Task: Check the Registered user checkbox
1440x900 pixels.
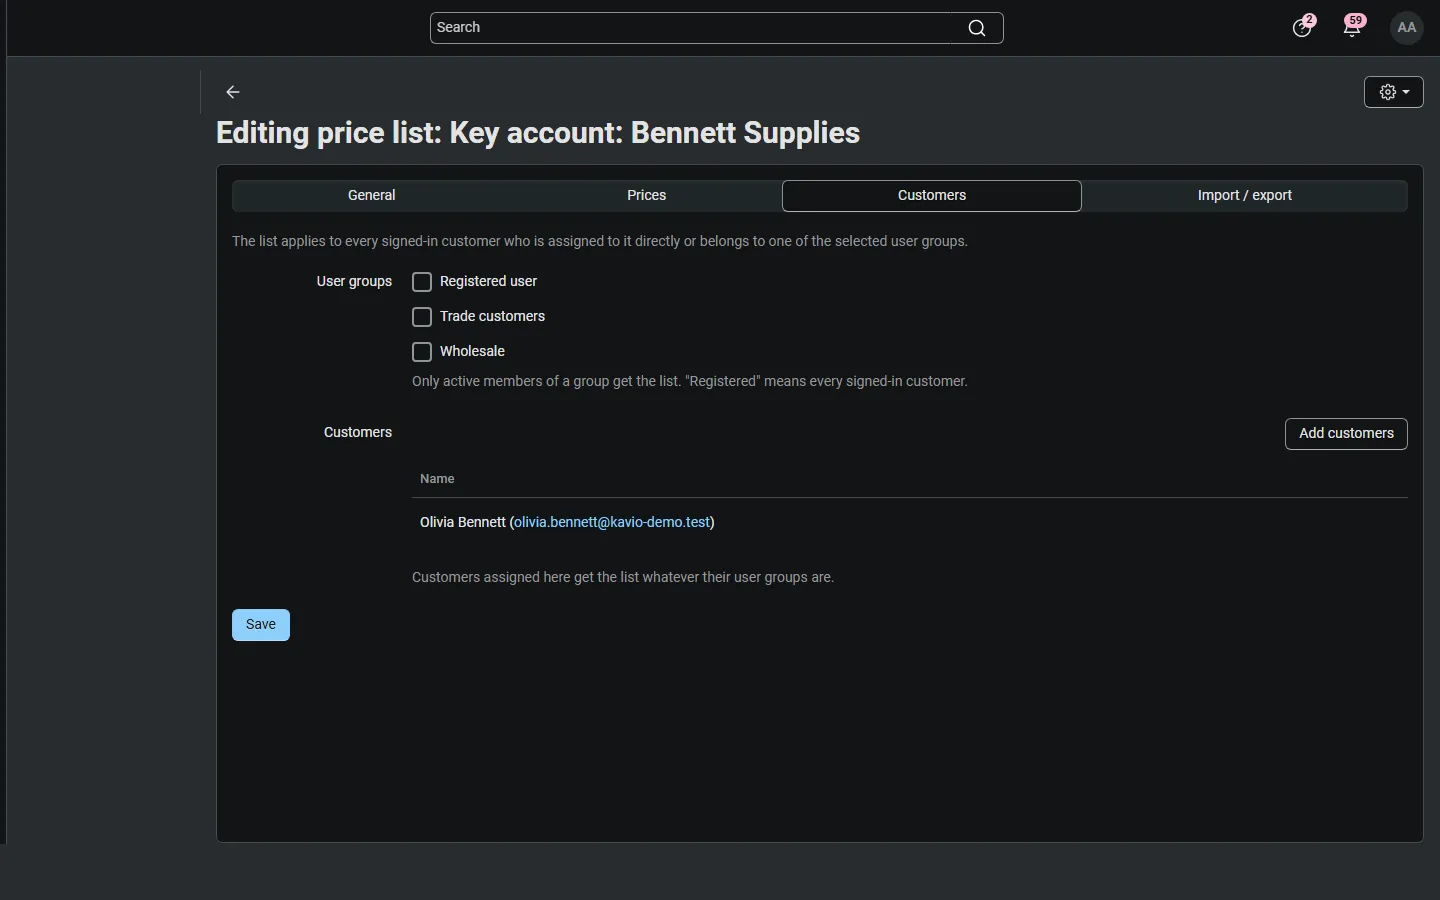Action: tap(422, 282)
